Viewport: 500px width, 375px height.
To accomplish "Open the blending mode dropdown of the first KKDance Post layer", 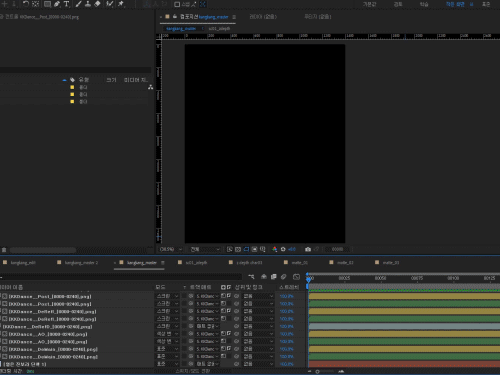I will click(x=168, y=296).
